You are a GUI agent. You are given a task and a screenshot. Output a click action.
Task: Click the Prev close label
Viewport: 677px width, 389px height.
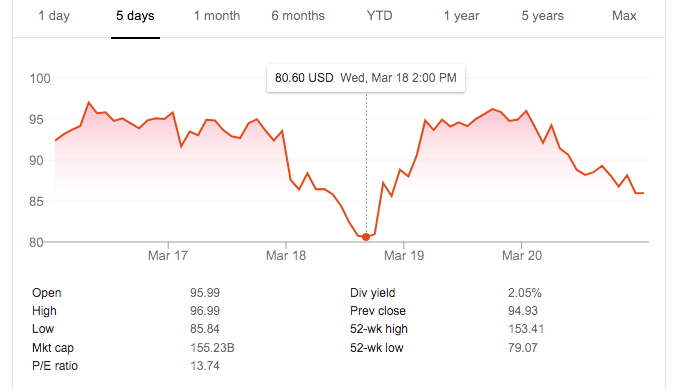pos(378,311)
